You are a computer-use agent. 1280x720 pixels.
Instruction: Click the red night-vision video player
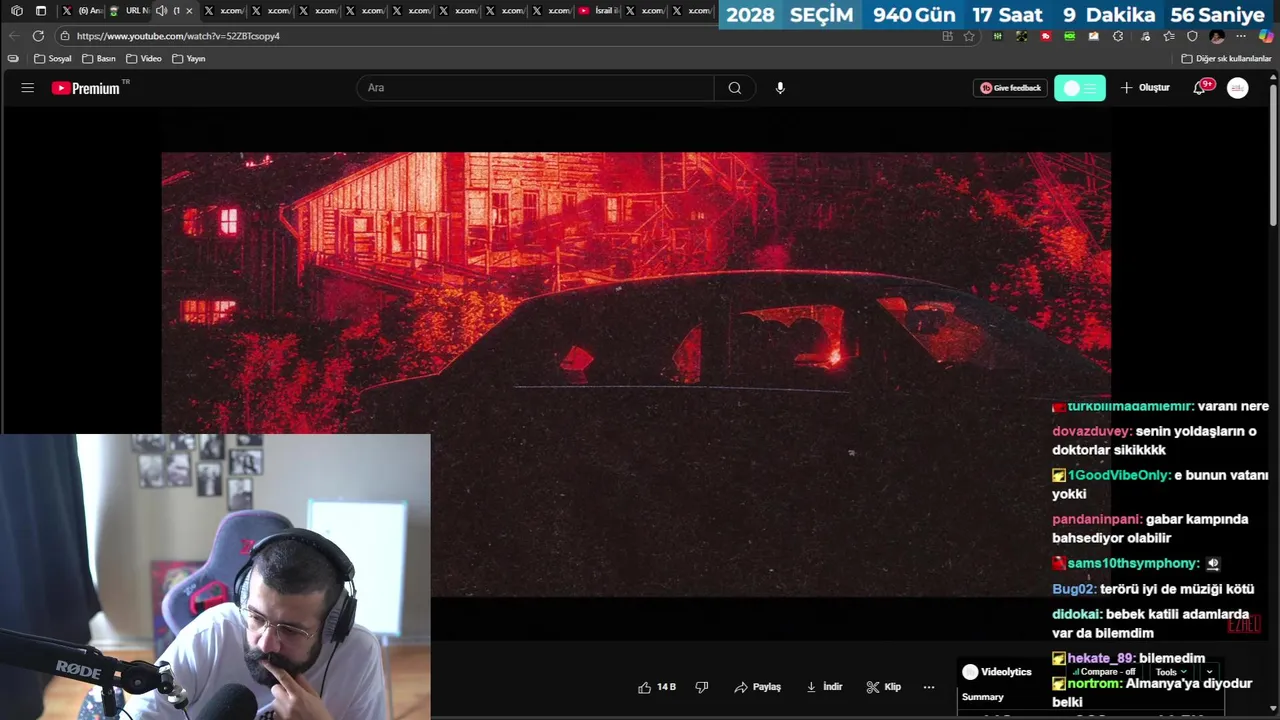click(636, 375)
